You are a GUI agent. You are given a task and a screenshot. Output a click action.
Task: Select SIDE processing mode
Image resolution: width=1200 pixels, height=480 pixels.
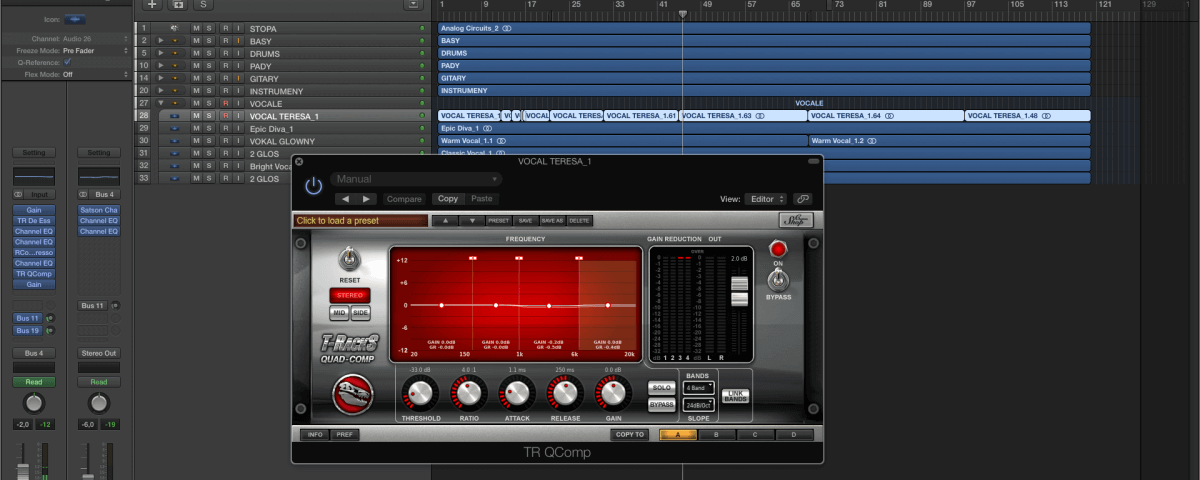[x=361, y=313]
